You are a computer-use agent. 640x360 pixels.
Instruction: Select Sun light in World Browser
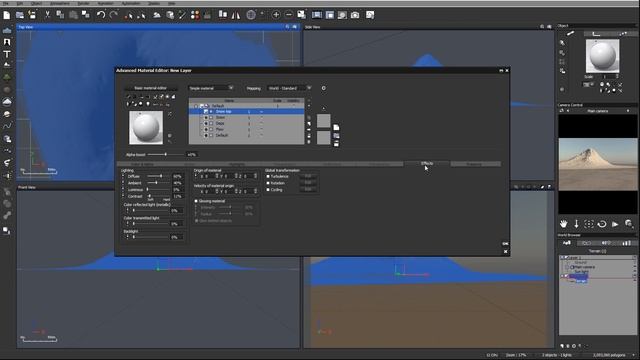point(581,271)
